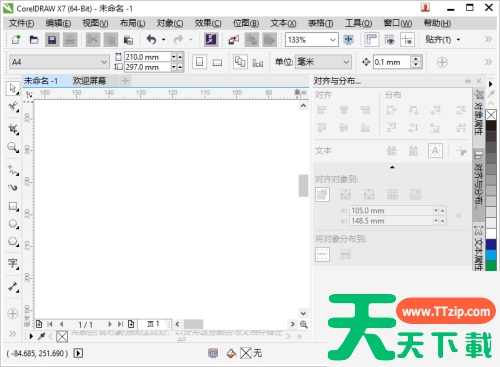Toggle show rulers button
Image resolution: width=500 pixels, height=367 pixels.
coord(371,40)
